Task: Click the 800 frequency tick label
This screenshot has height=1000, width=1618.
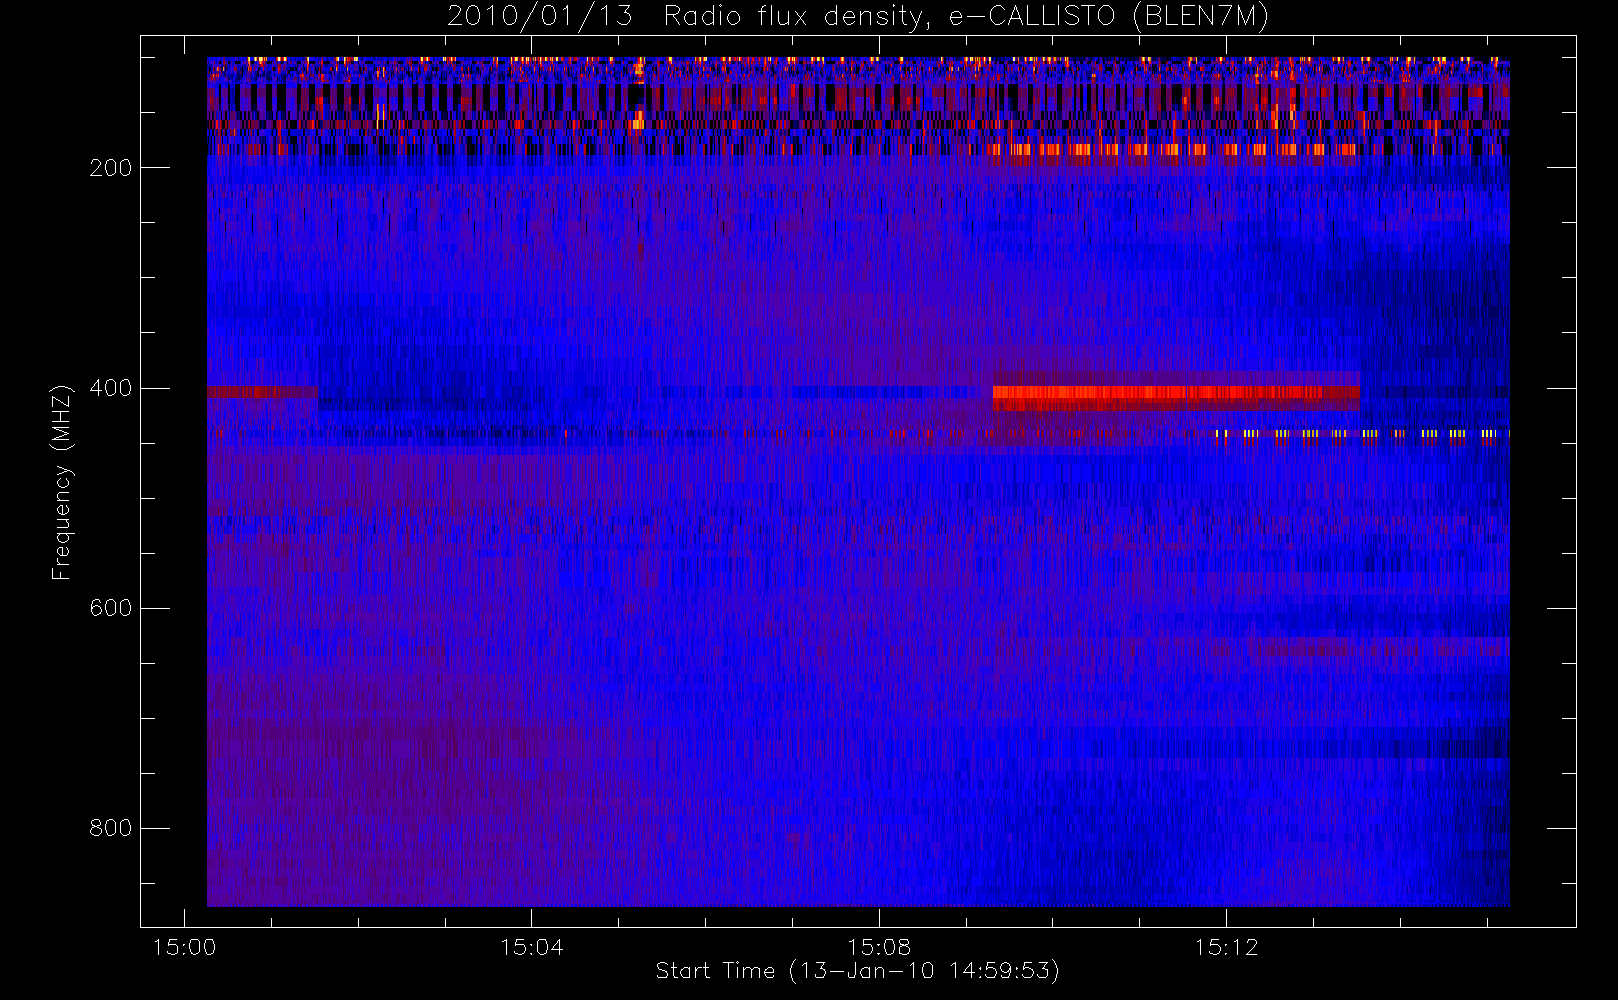Action: pyautogui.click(x=110, y=828)
